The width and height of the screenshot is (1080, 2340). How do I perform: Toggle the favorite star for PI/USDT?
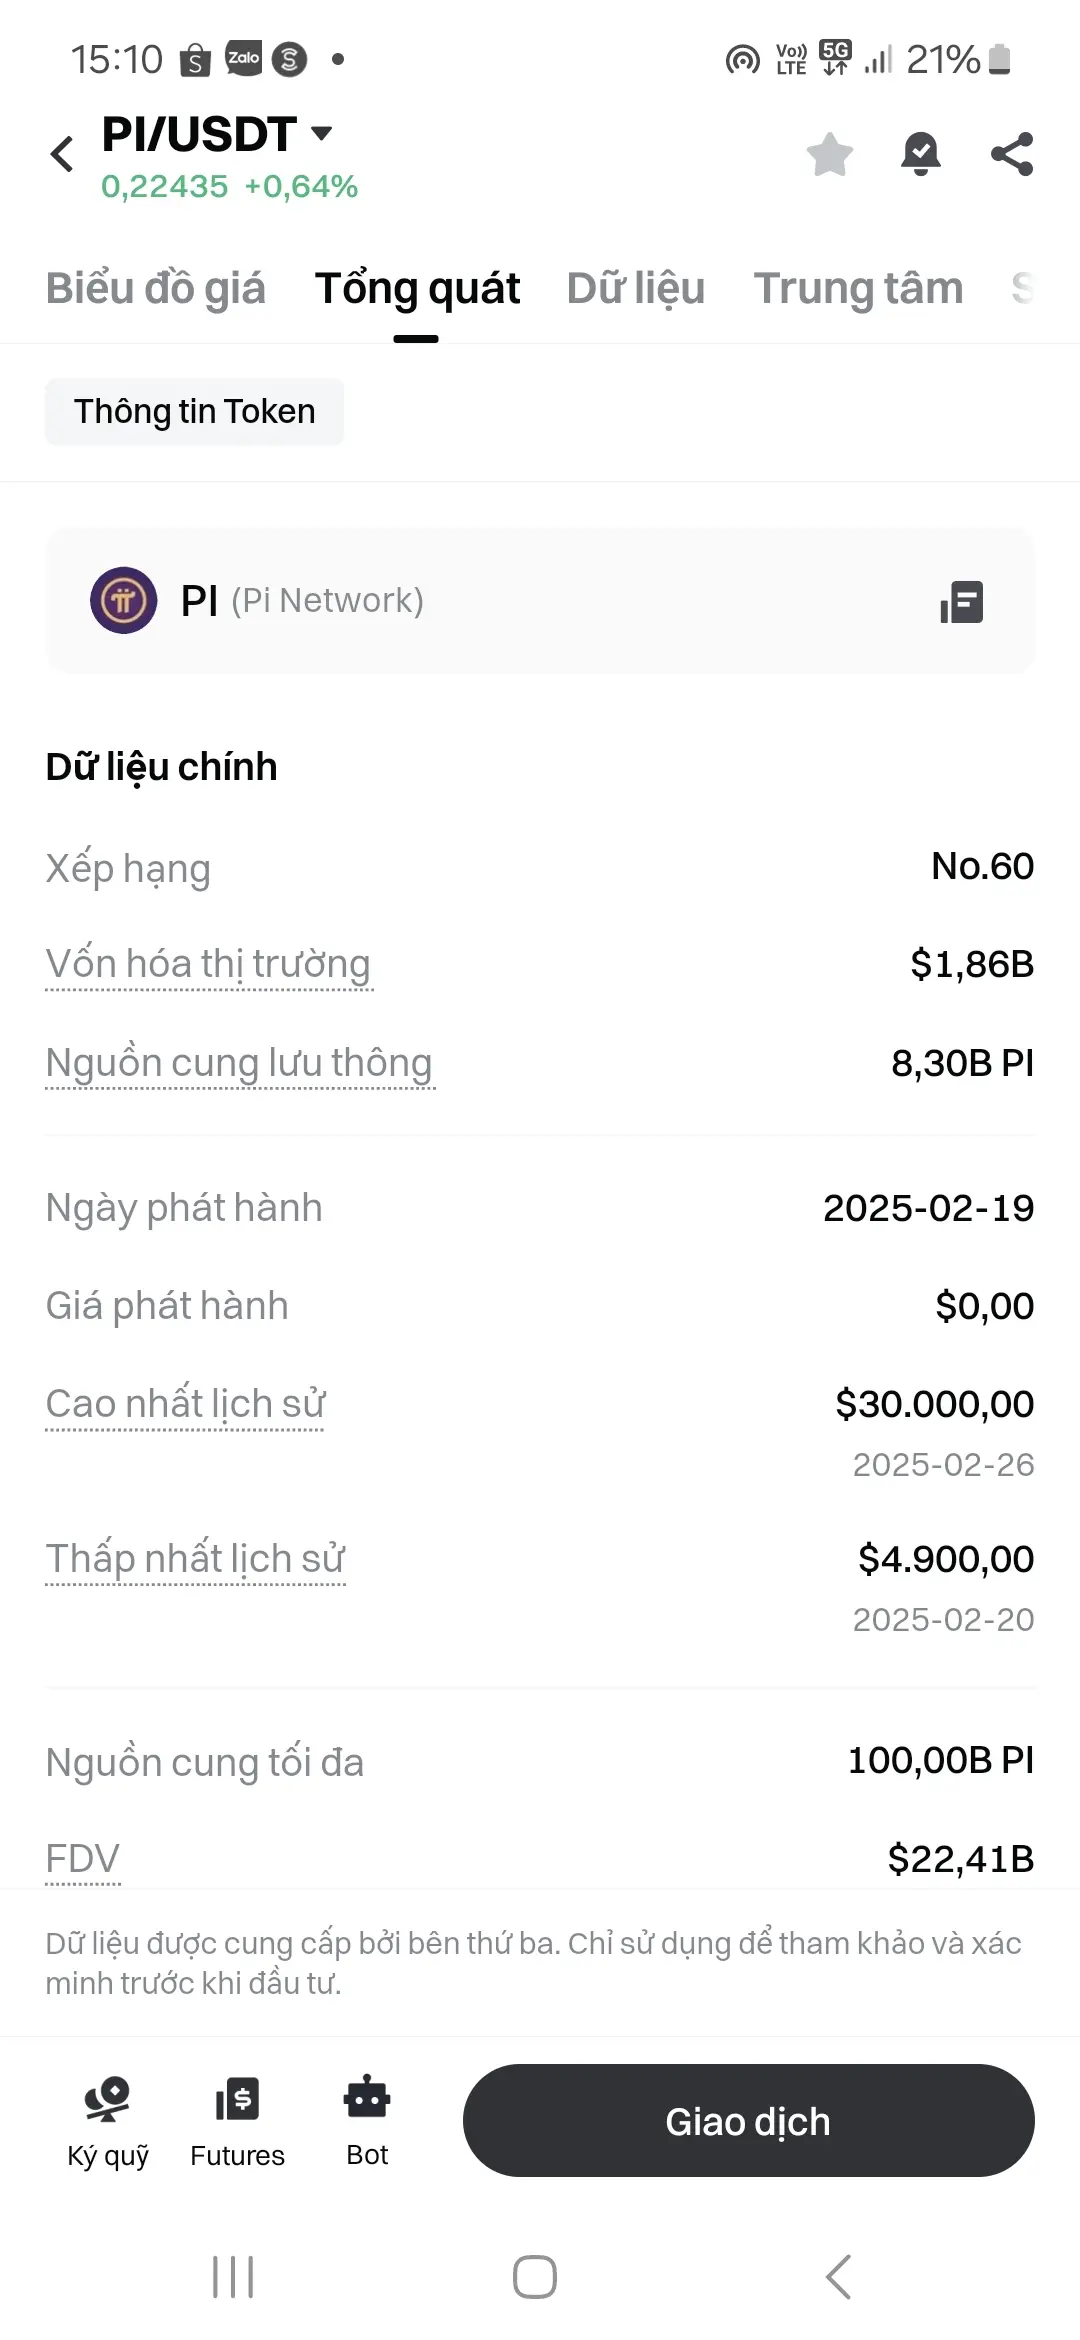click(830, 154)
